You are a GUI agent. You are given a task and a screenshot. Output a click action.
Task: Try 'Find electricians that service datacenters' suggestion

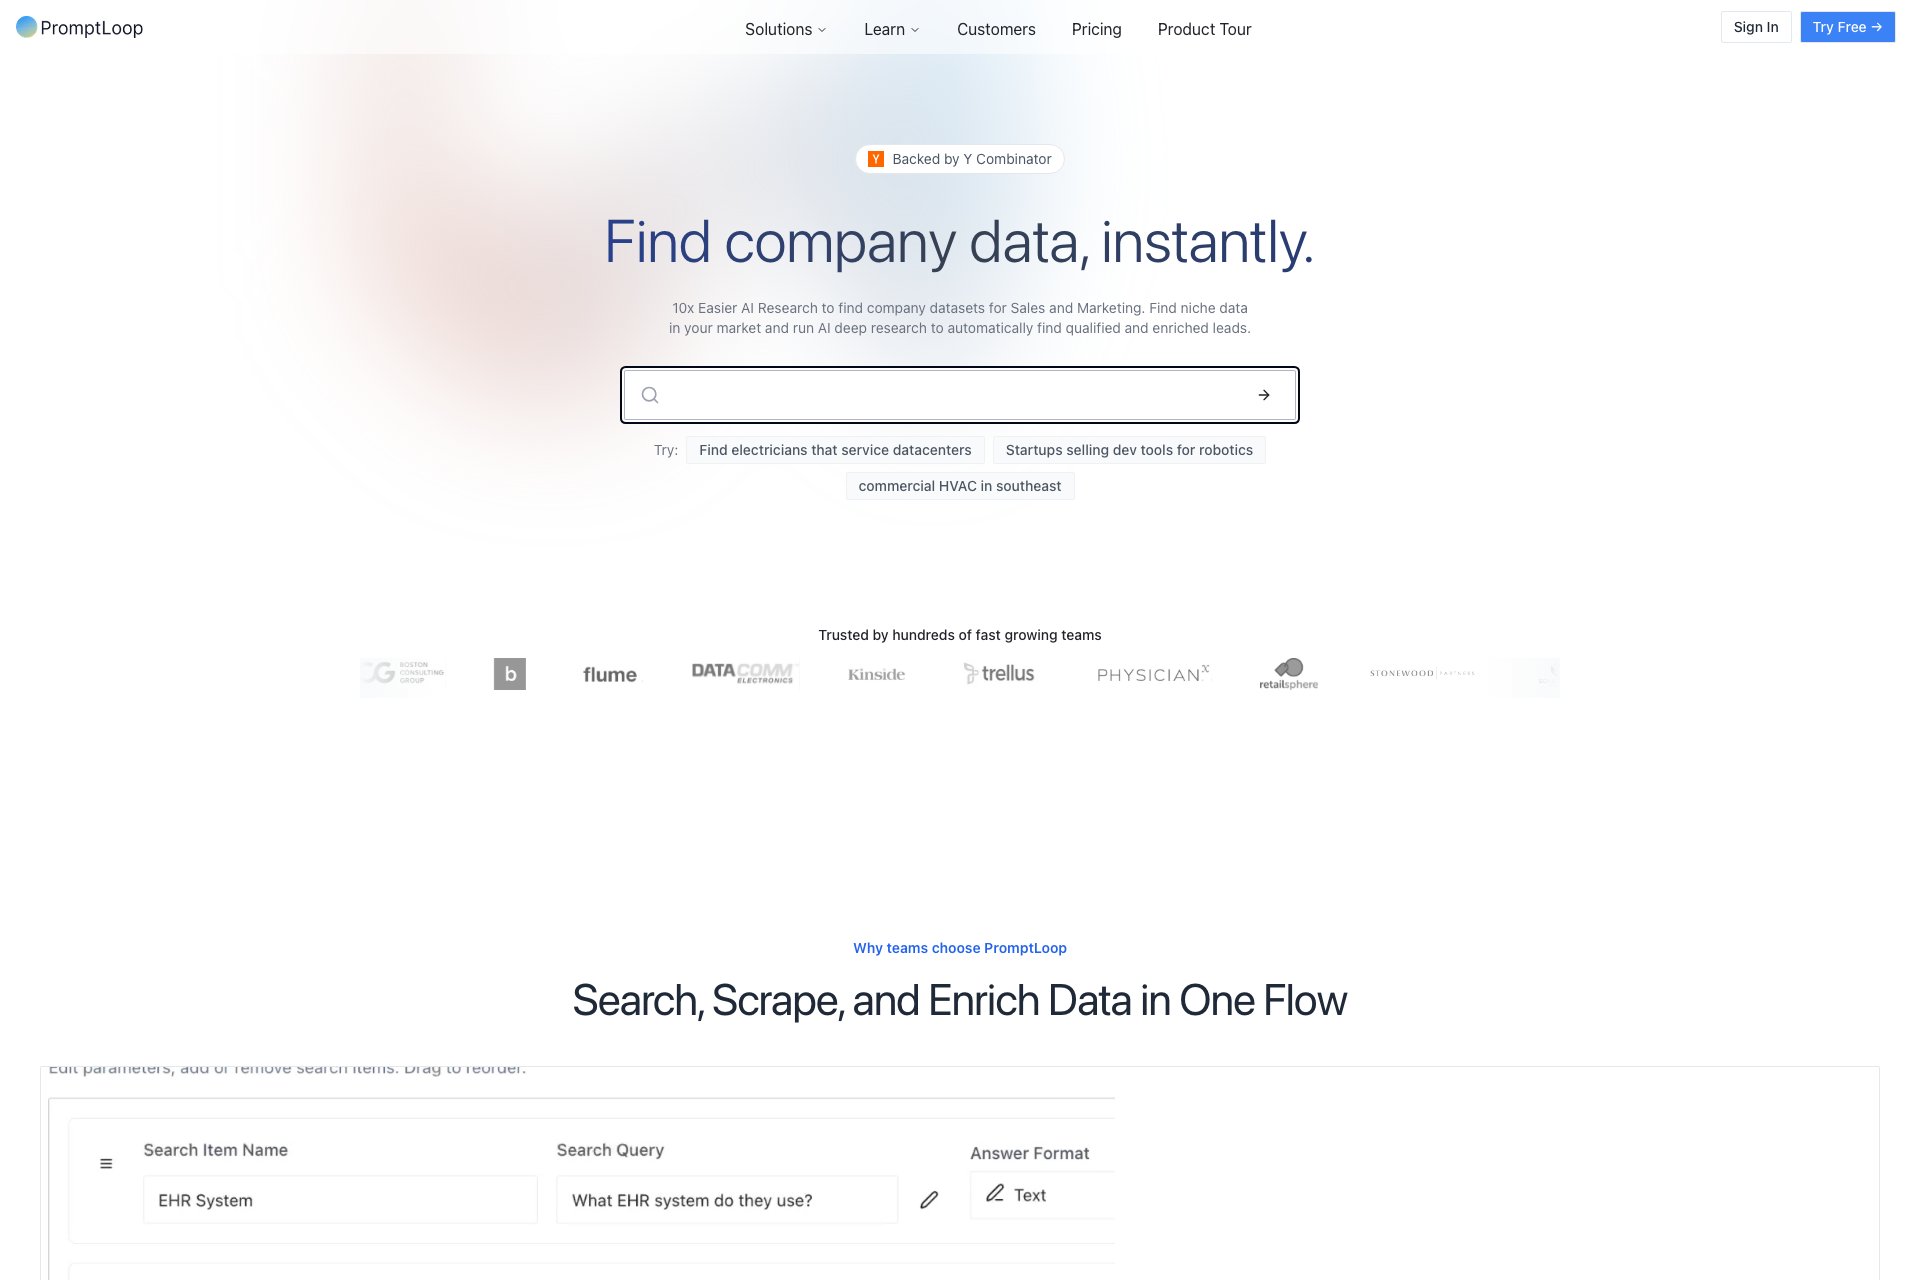835,450
